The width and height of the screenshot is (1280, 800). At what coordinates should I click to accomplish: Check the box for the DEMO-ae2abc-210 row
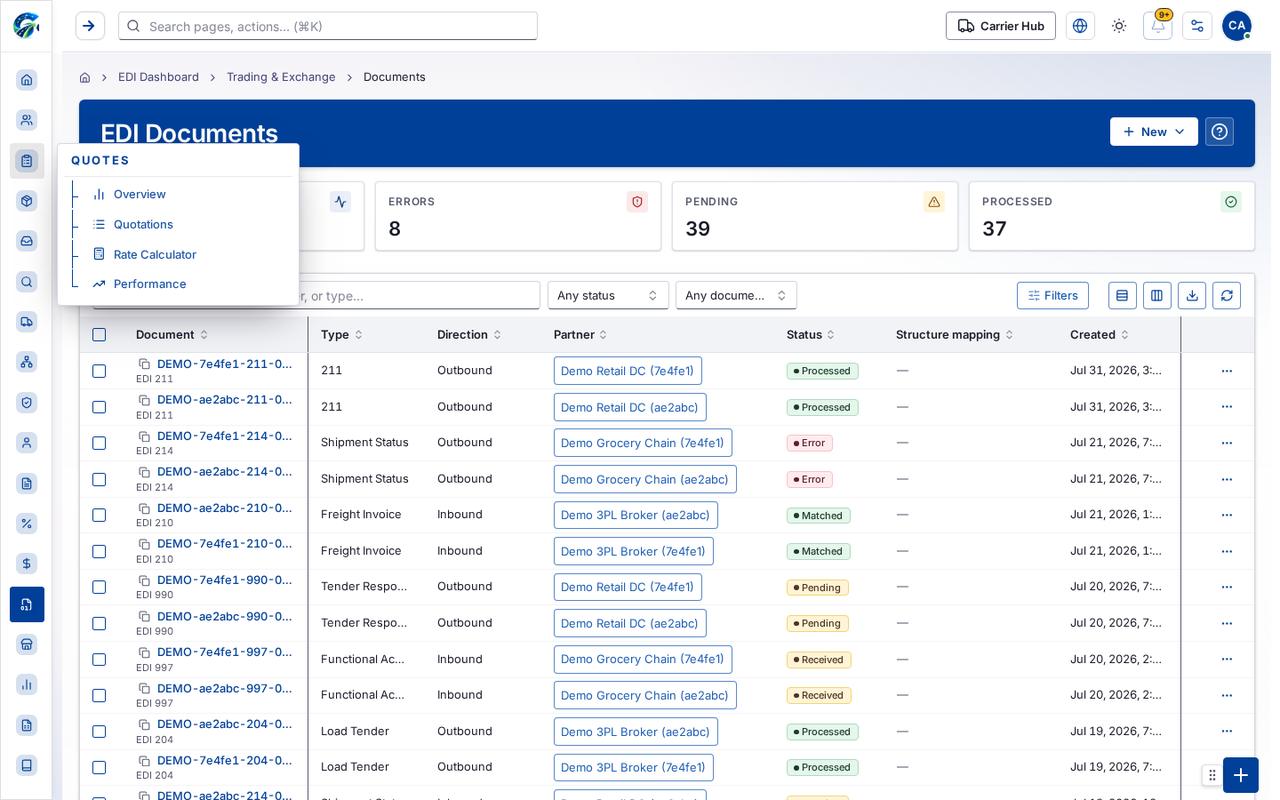coord(99,515)
